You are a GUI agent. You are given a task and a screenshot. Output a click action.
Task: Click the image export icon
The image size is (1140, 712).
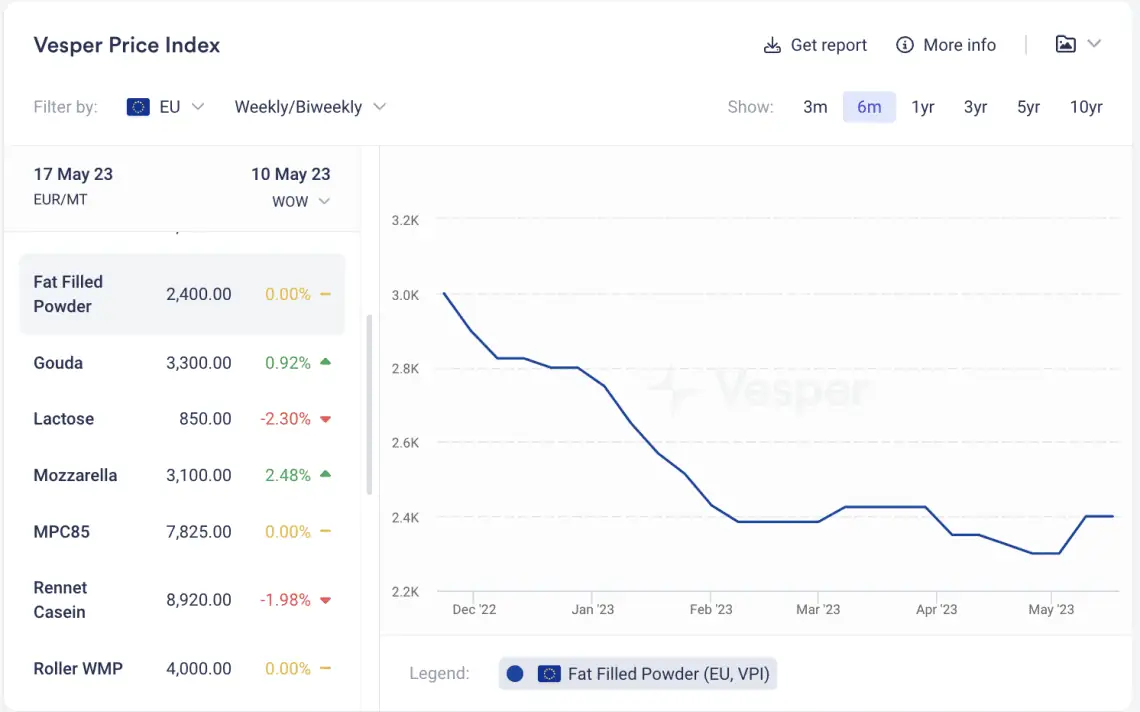point(1065,44)
